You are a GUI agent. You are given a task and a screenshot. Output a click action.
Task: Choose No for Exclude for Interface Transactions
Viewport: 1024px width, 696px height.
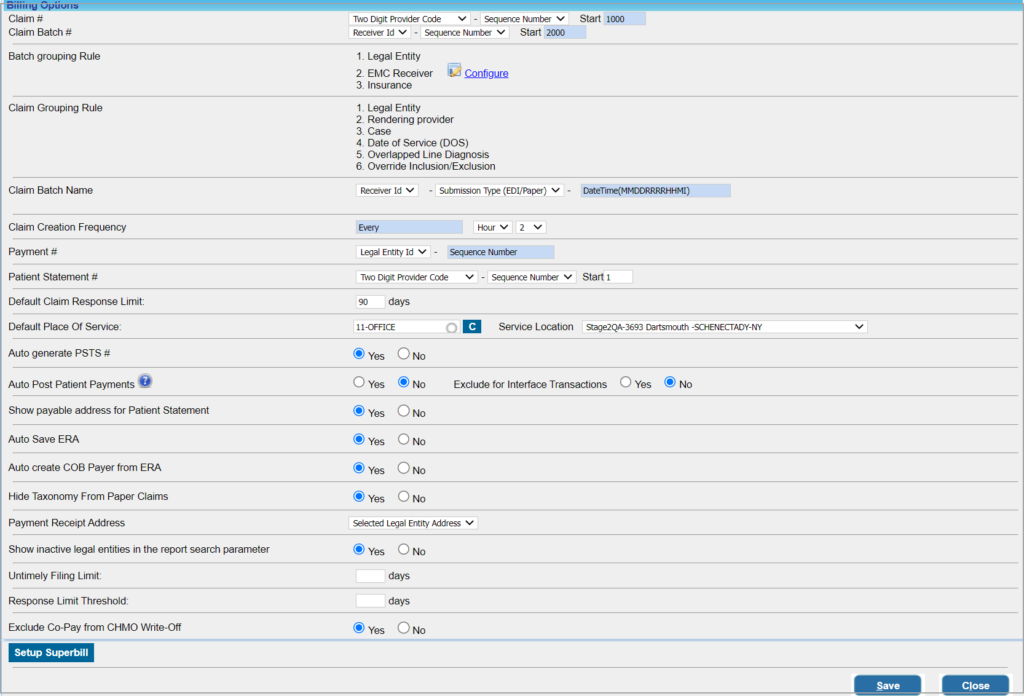tap(670, 382)
